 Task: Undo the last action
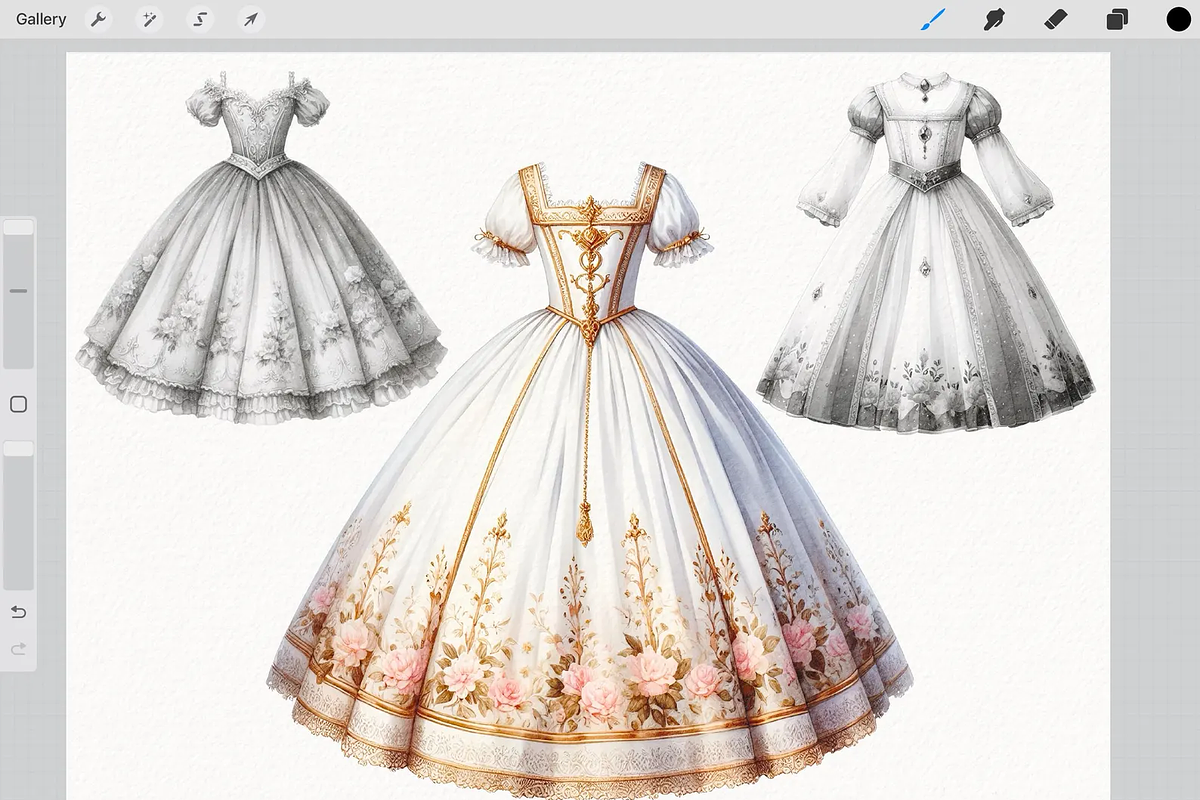click(18, 612)
